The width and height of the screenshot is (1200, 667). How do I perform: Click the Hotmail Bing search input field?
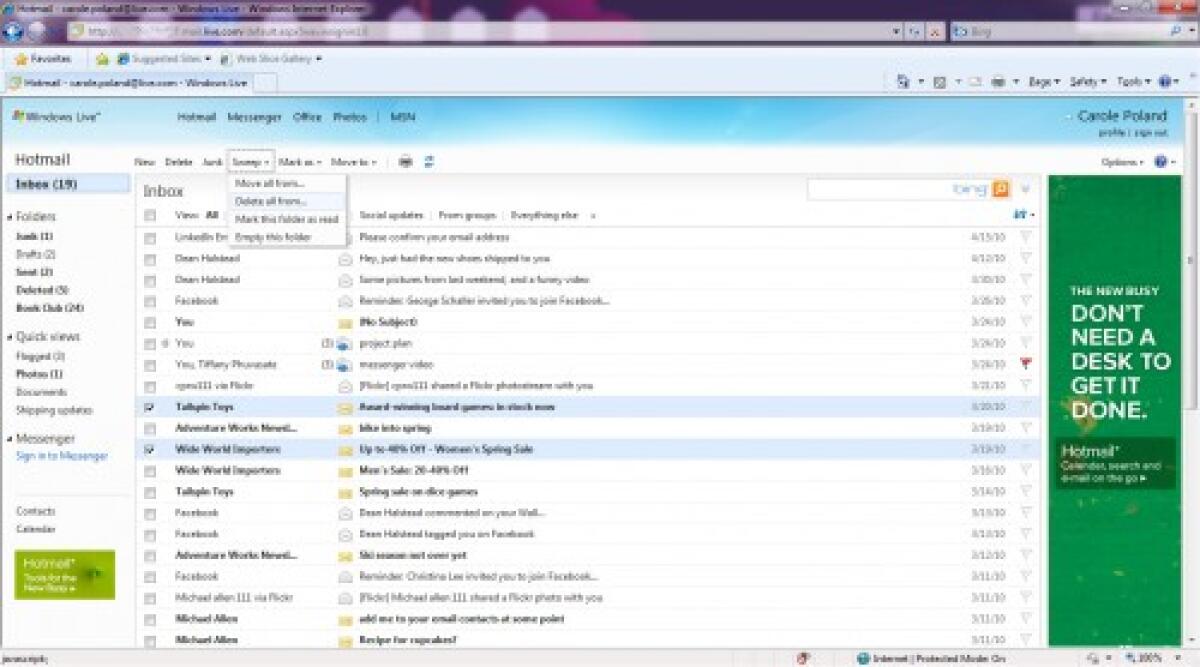(x=898, y=189)
